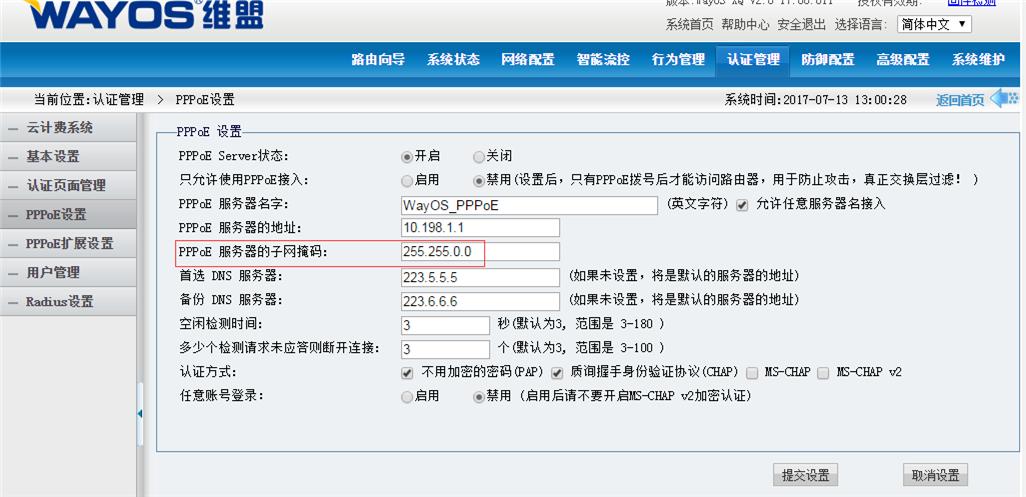
Task: Open the 系统维护 menu
Action: (978, 59)
